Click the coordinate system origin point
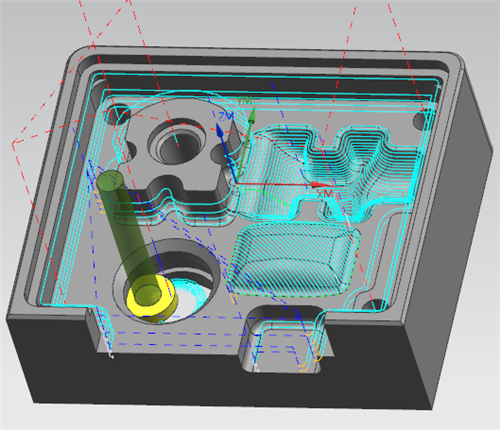 tap(237, 183)
